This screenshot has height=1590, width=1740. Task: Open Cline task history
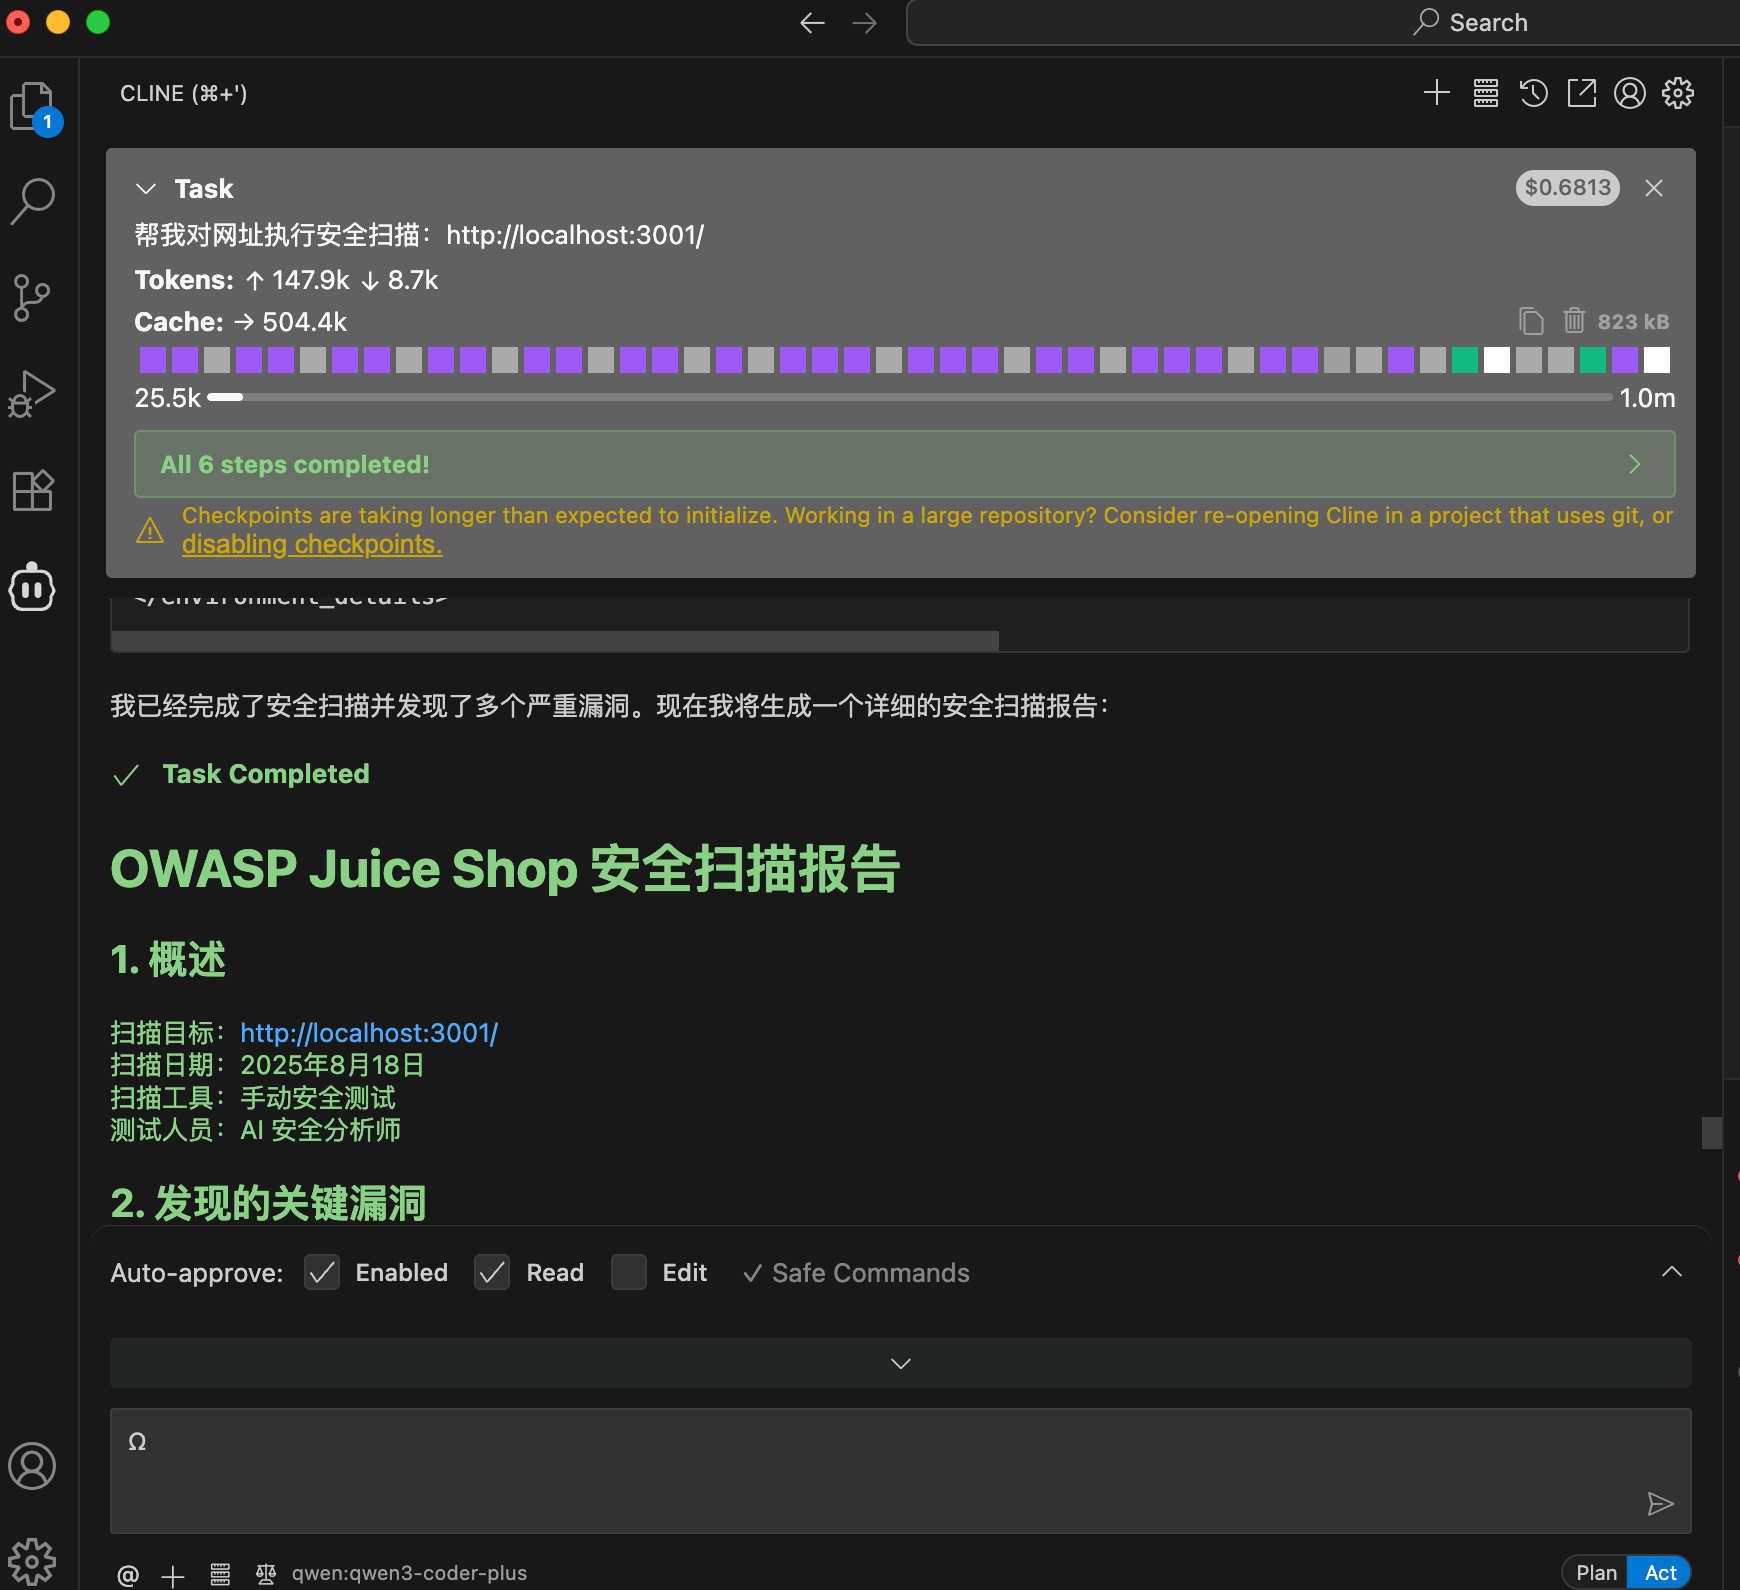click(1534, 93)
